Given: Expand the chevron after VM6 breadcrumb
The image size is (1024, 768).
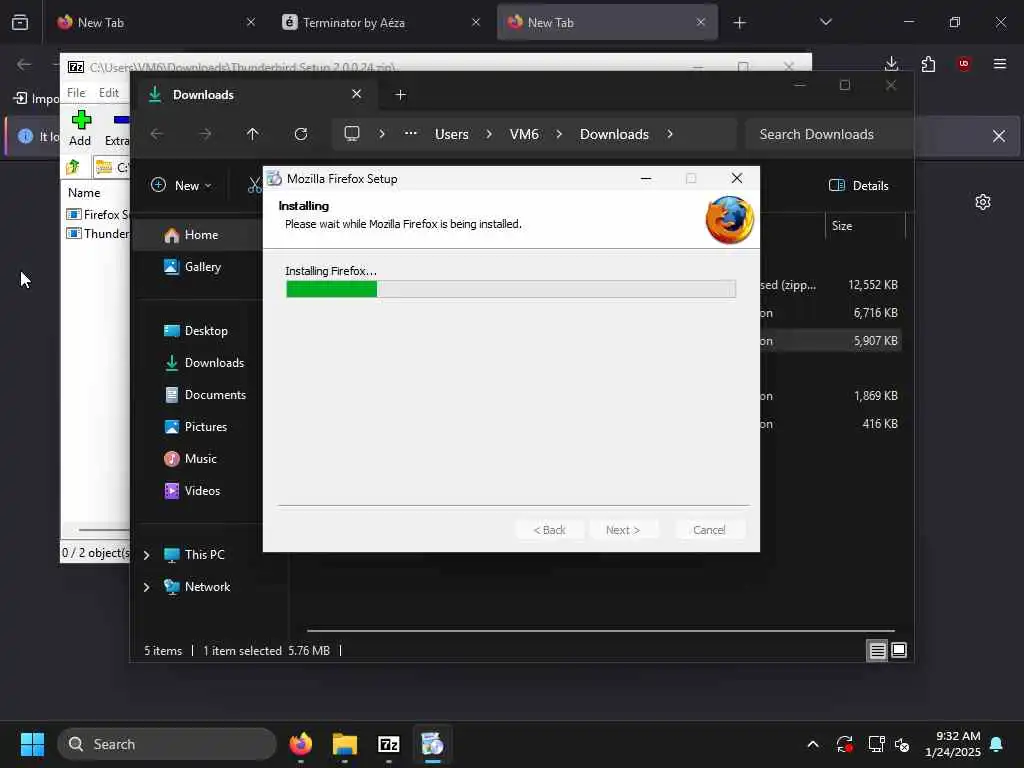Looking at the screenshot, I should coord(559,134).
